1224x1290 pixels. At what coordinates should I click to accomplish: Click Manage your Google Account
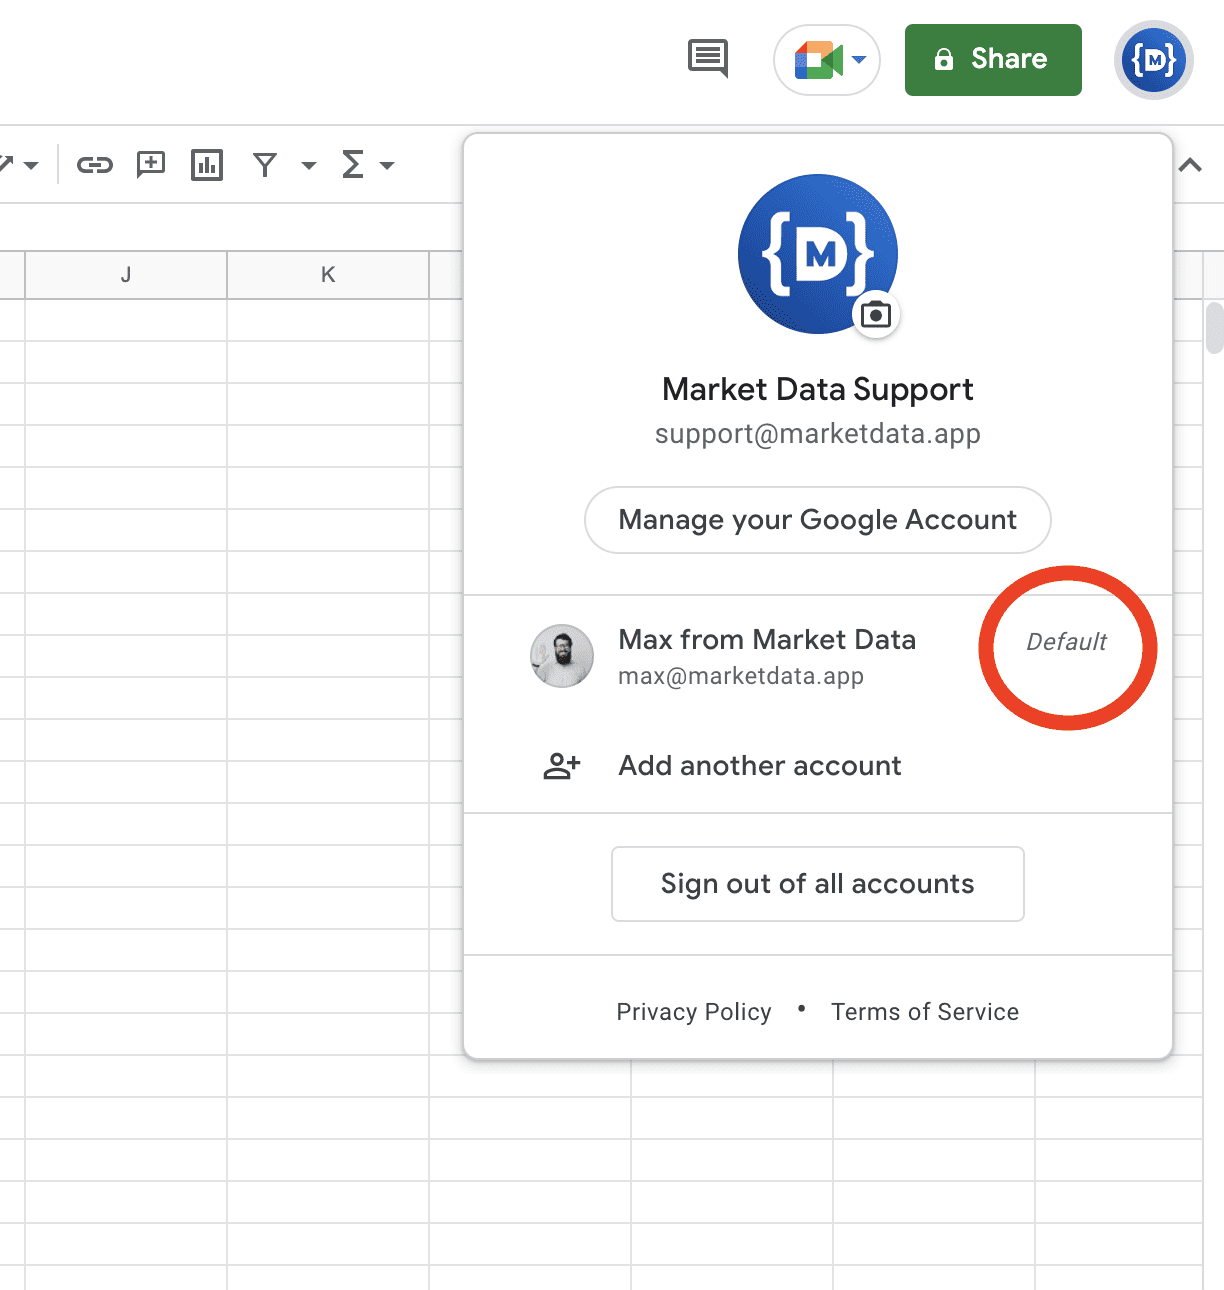(x=817, y=520)
